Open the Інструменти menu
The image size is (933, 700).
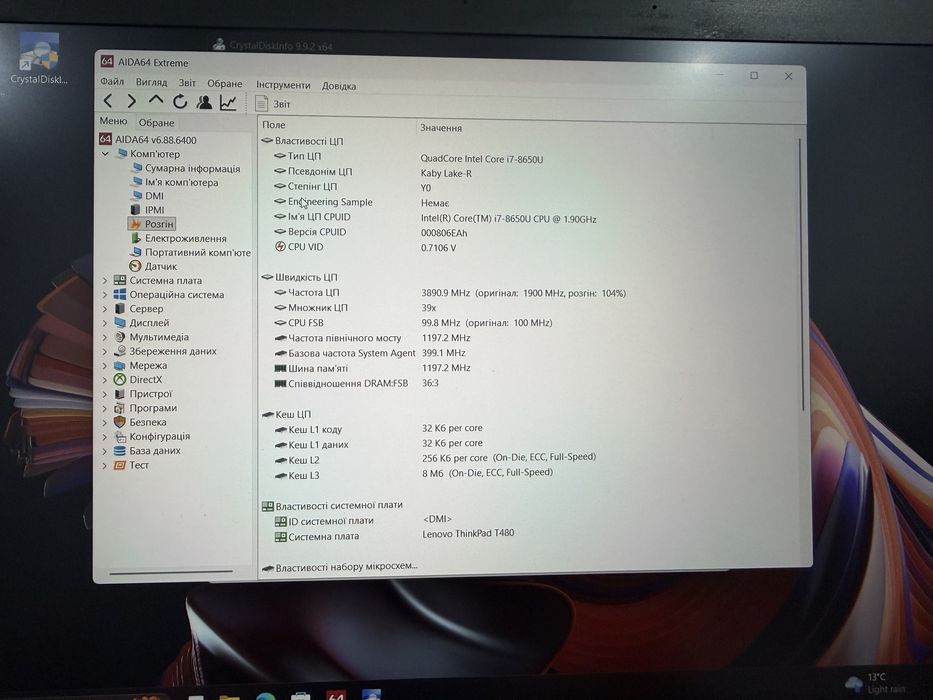coord(283,85)
